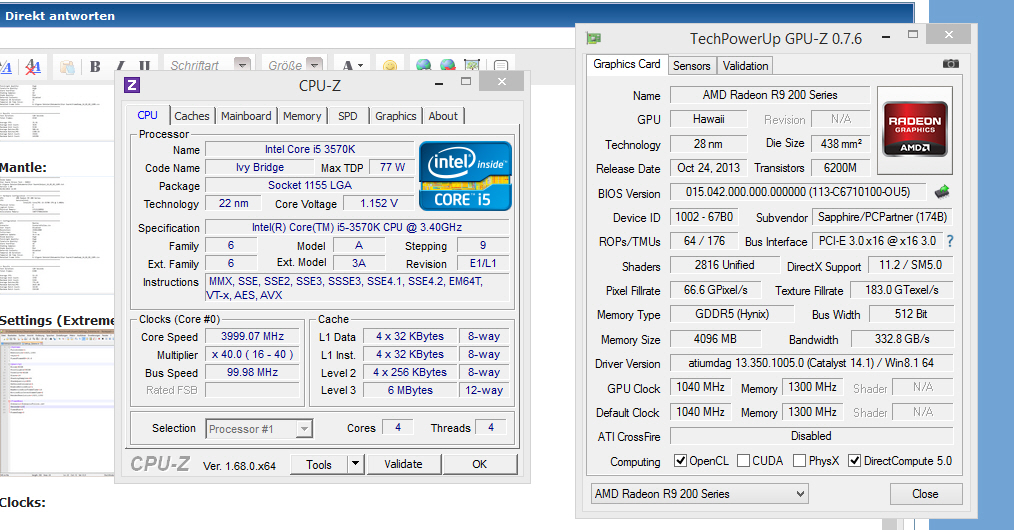Image resolution: width=1014 pixels, height=530 pixels.
Task: Open the Validation tab in GPU-Z
Action: tap(745, 65)
